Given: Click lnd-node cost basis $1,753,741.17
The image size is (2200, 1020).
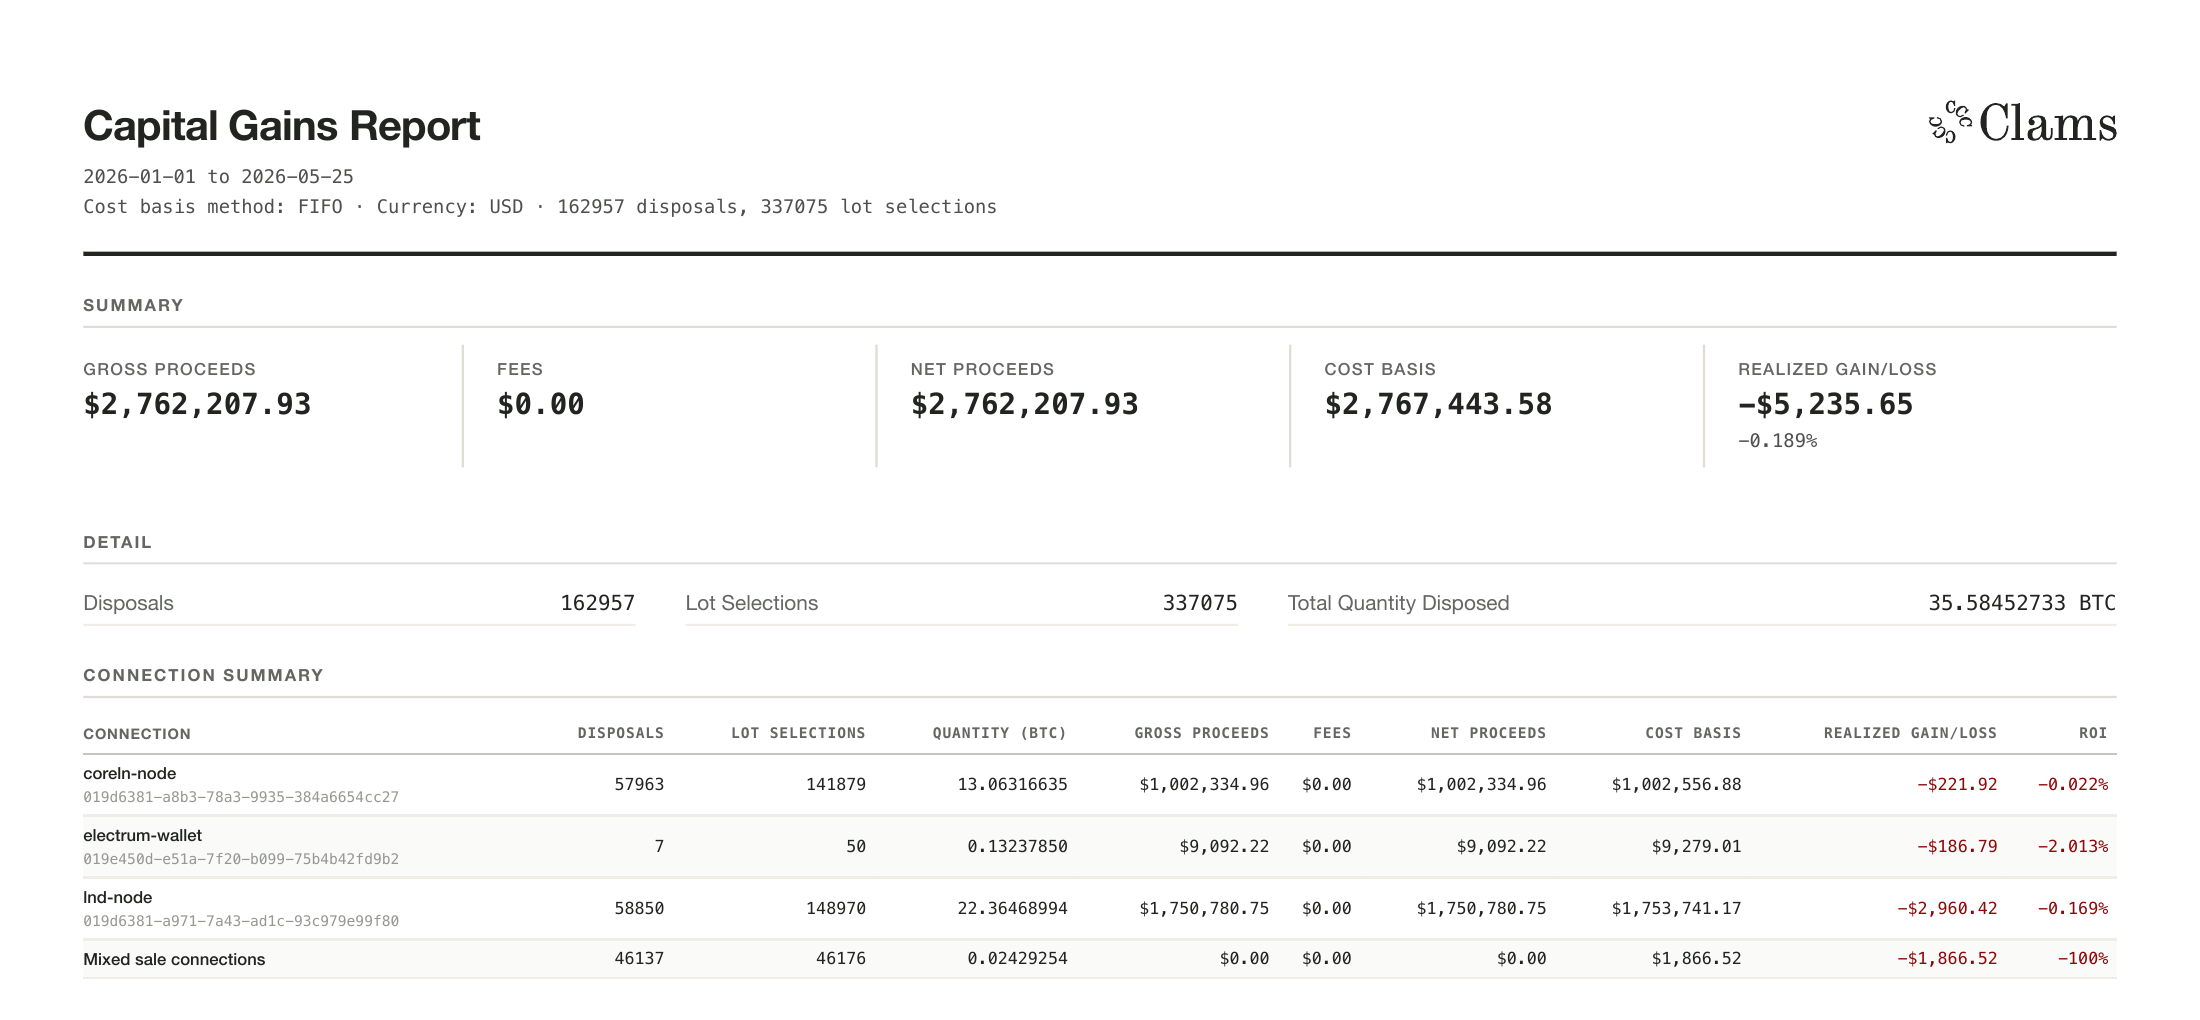Looking at the screenshot, I should (1676, 909).
